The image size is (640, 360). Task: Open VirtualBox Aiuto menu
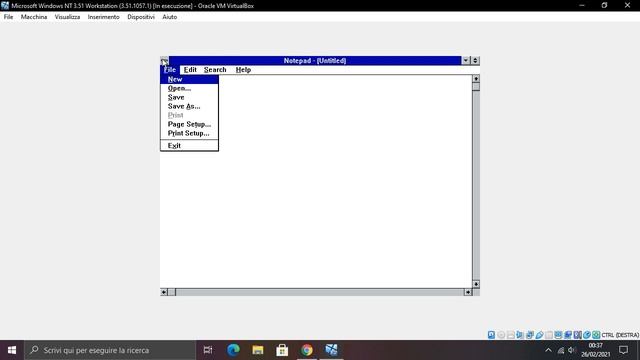coord(170,17)
